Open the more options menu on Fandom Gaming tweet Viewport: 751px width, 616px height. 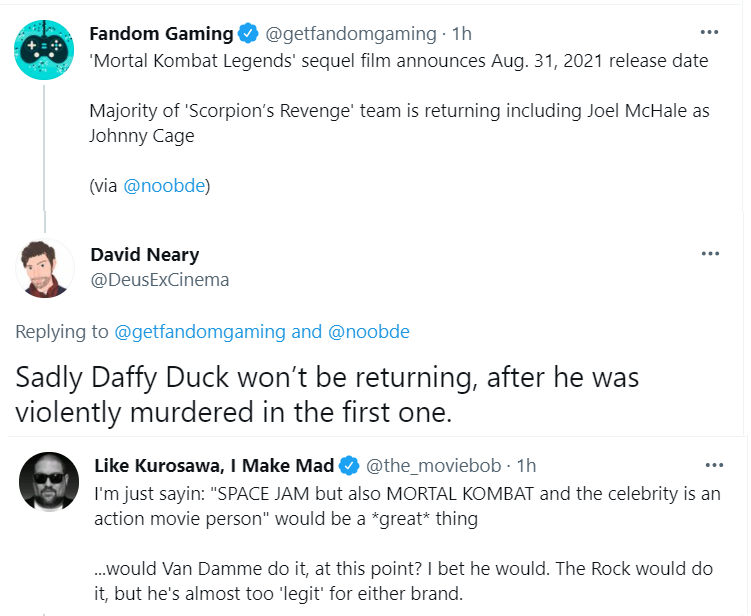[x=709, y=33]
